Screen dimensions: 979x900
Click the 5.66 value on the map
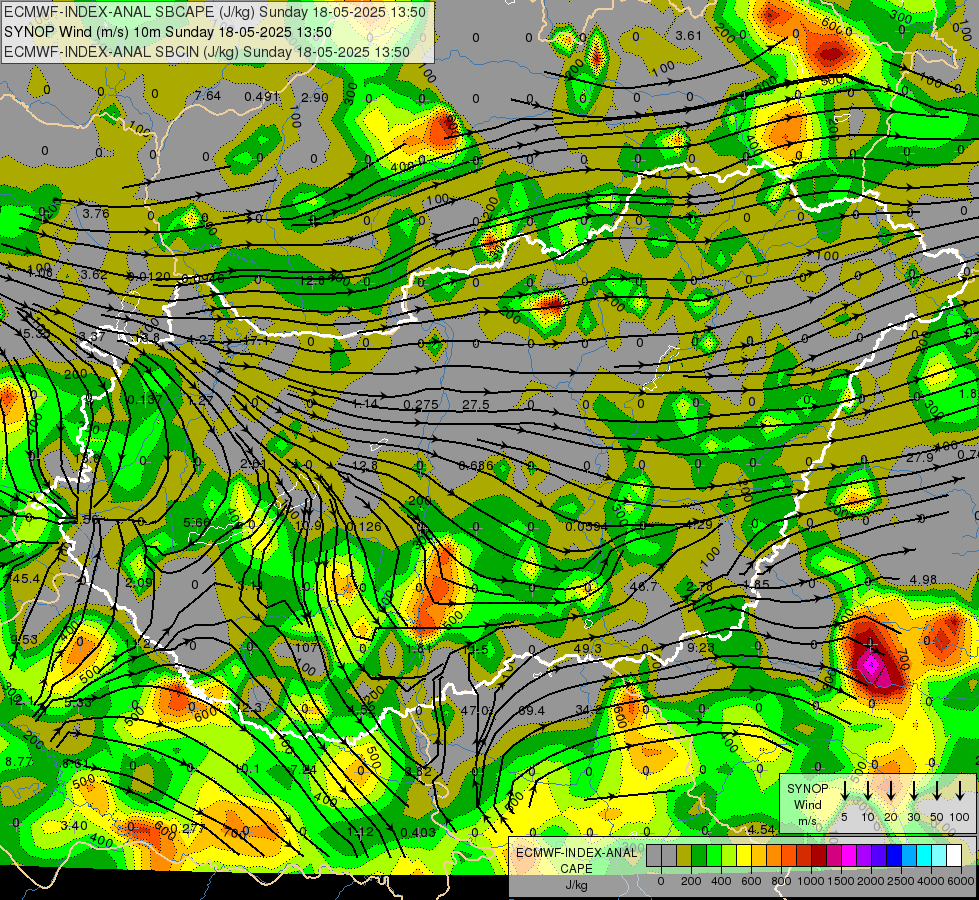(197, 522)
